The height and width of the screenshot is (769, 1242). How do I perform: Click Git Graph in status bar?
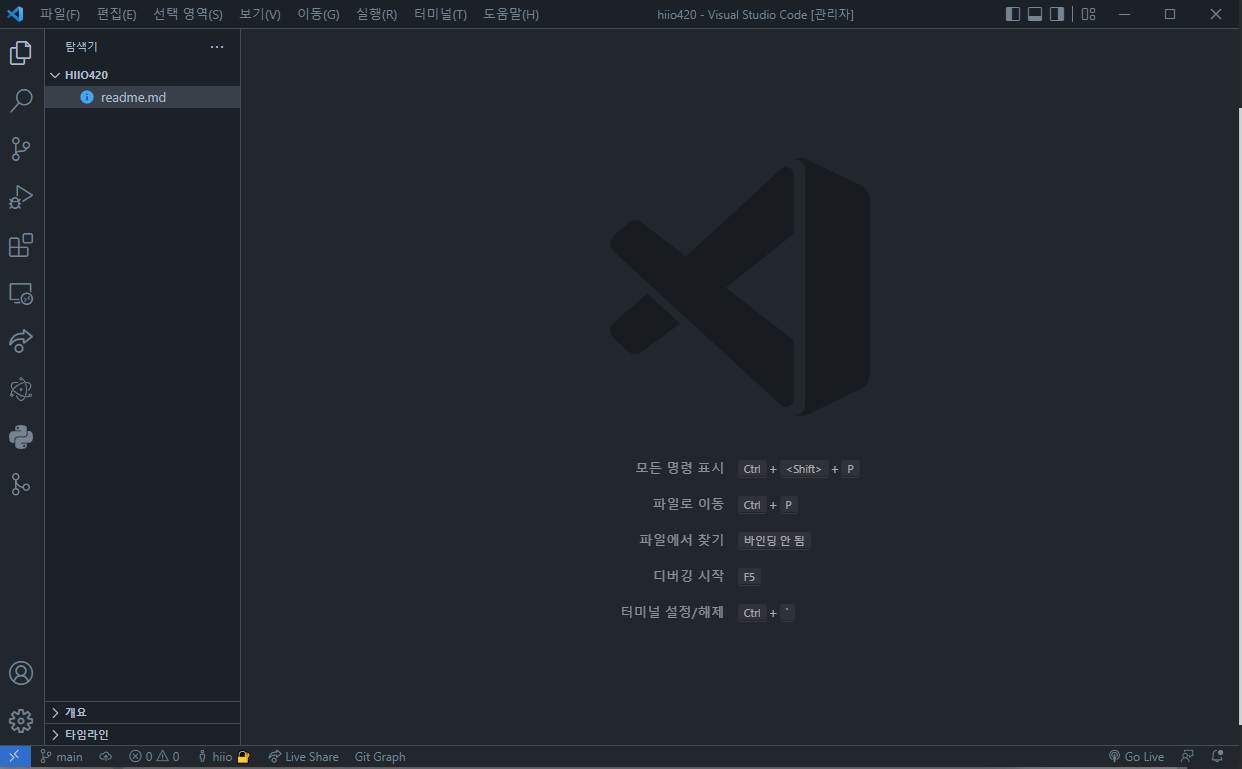point(380,757)
